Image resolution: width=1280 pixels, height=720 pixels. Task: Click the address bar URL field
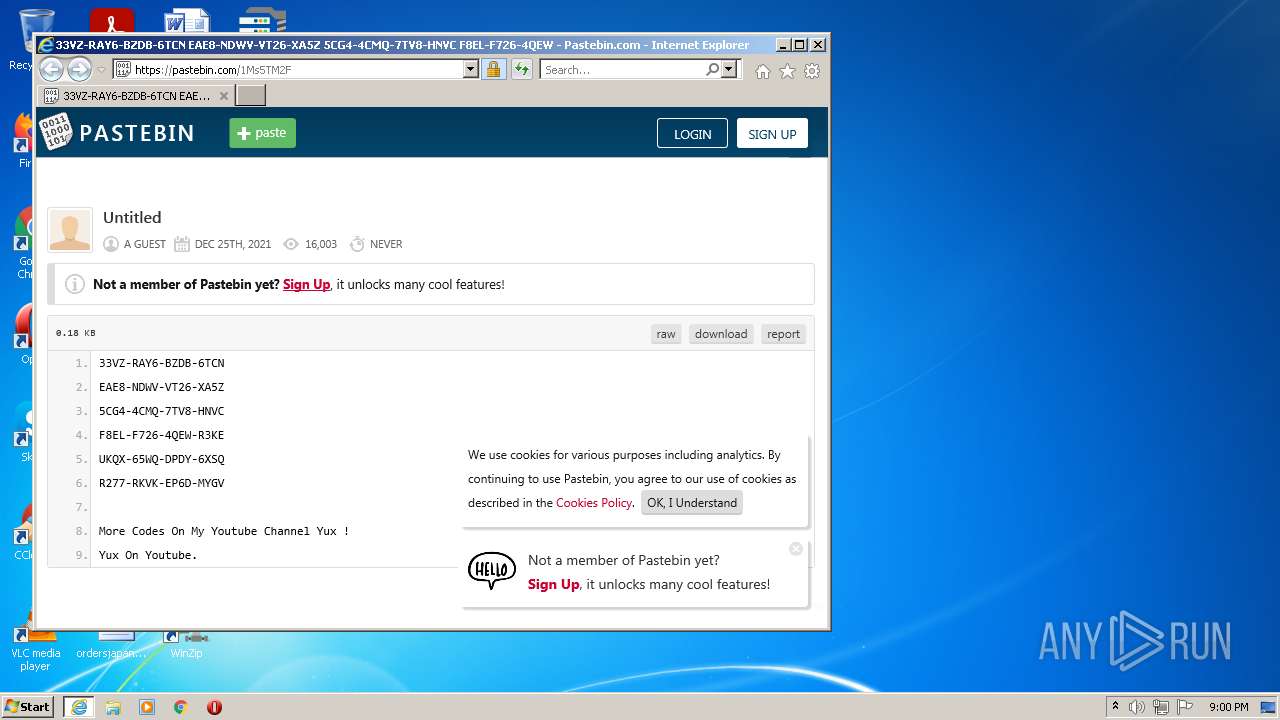click(288, 70)
